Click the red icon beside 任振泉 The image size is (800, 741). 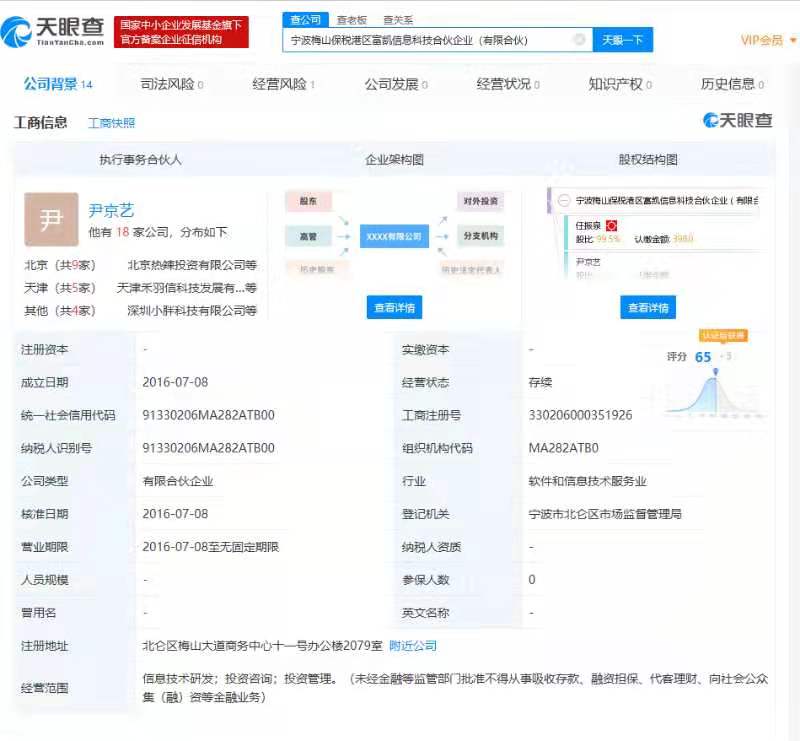[x=612, y=226]
